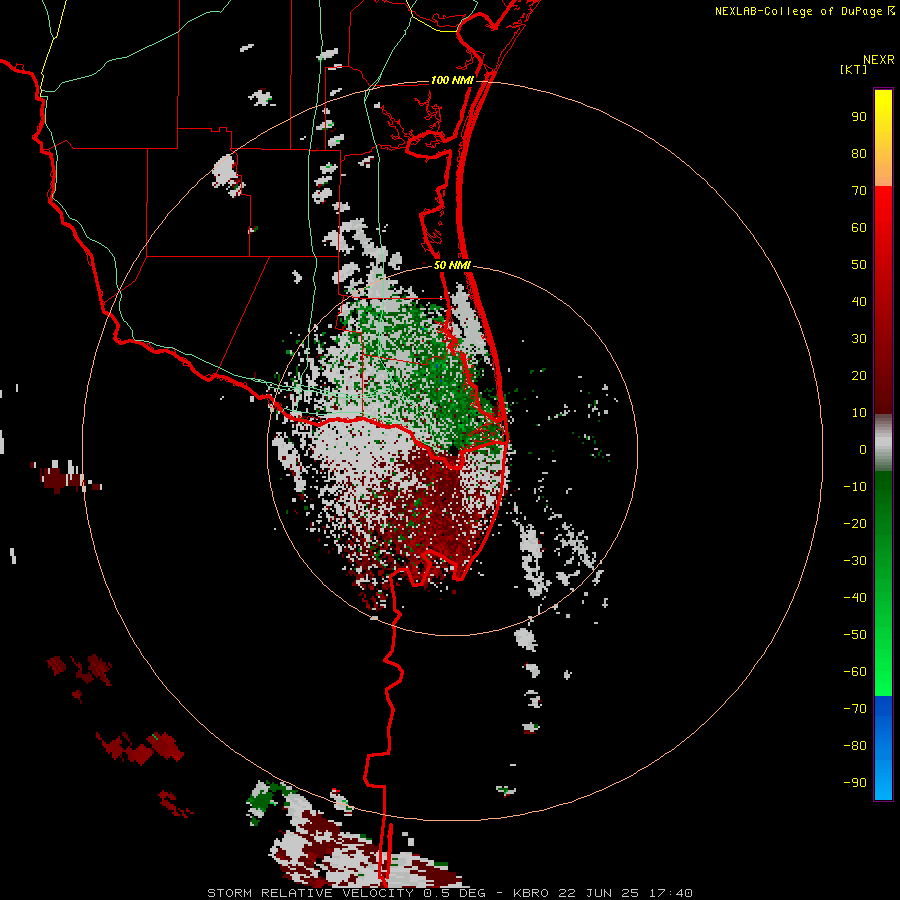
Task: Click the -50 value on the velocity scale
Action: pyautogui.click(x=855, y=635)
